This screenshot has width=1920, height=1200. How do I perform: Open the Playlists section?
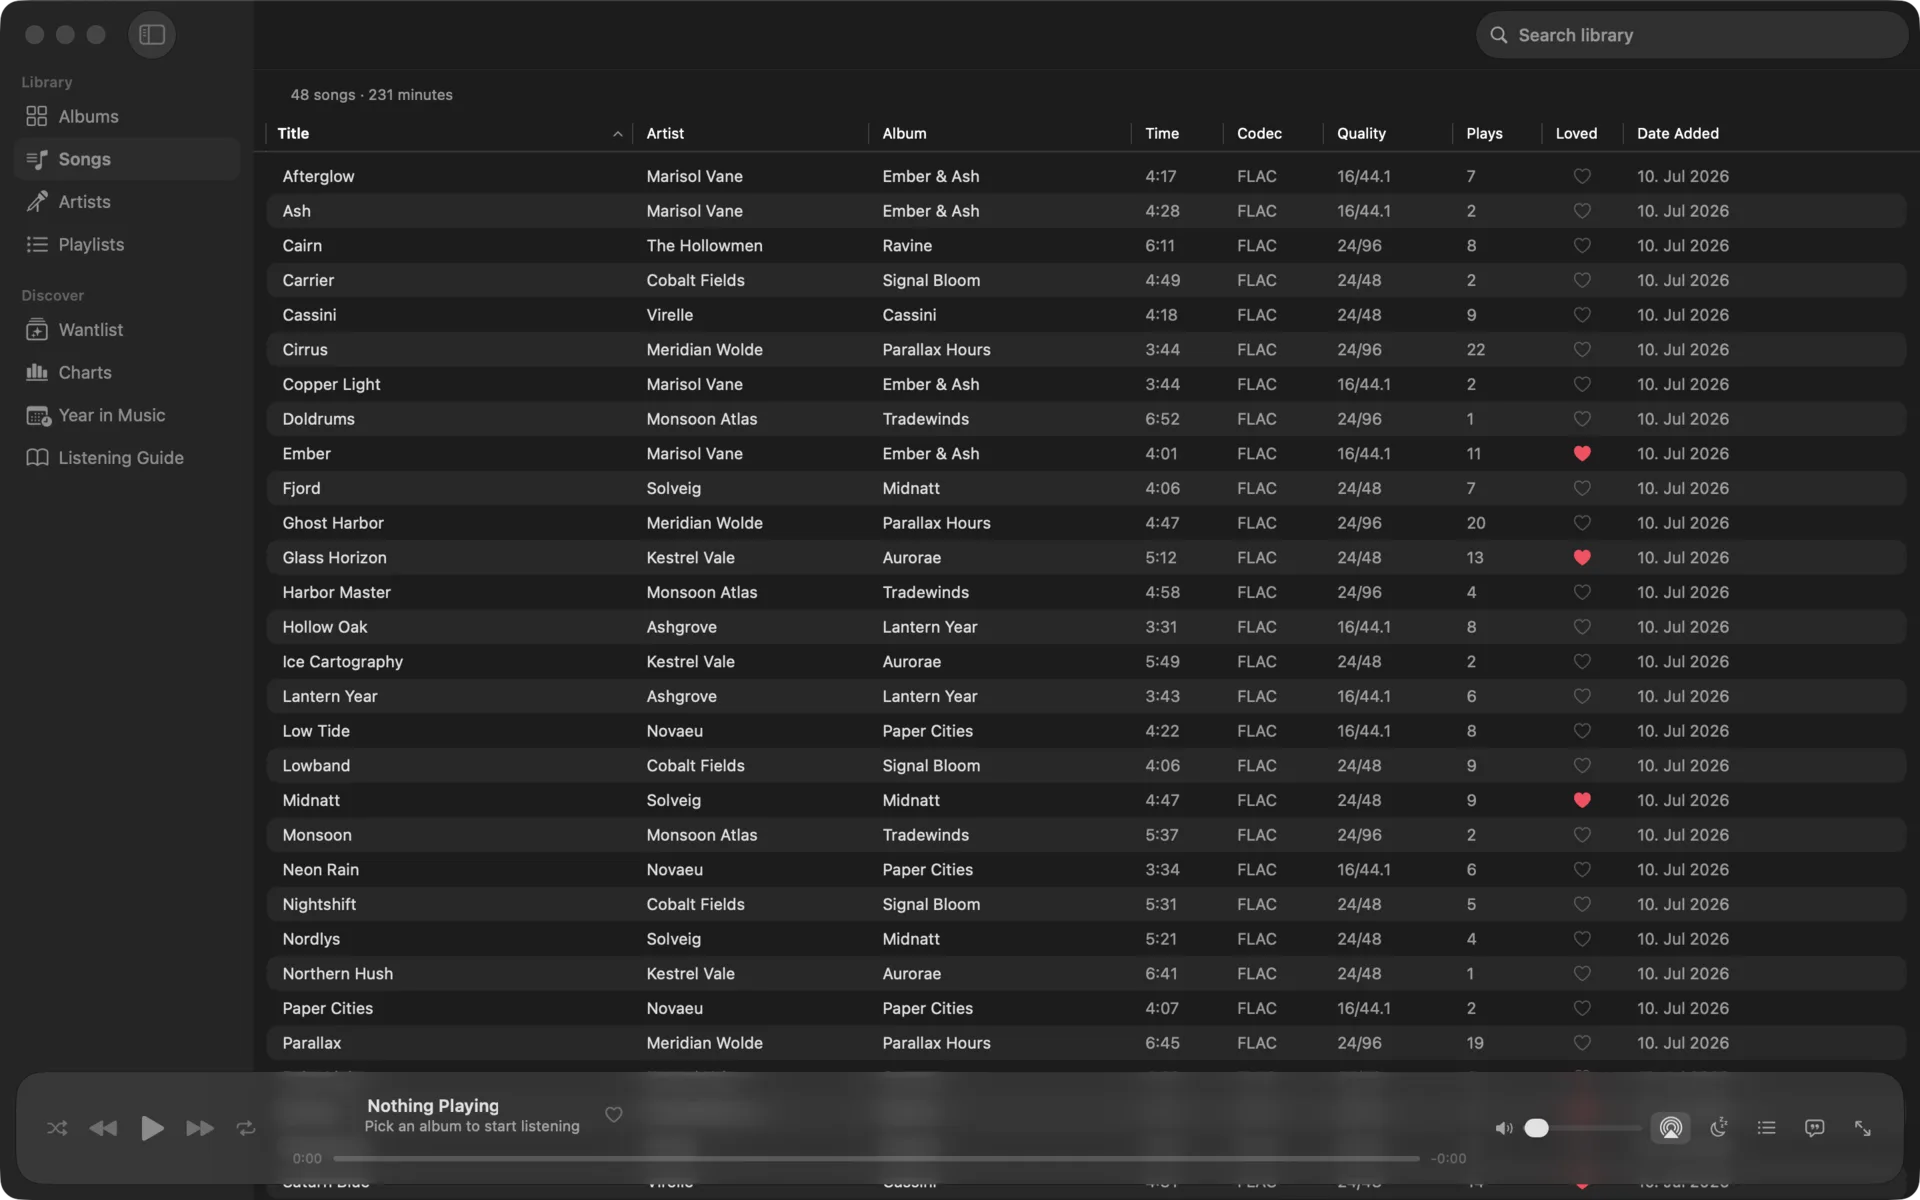[127, 245]
